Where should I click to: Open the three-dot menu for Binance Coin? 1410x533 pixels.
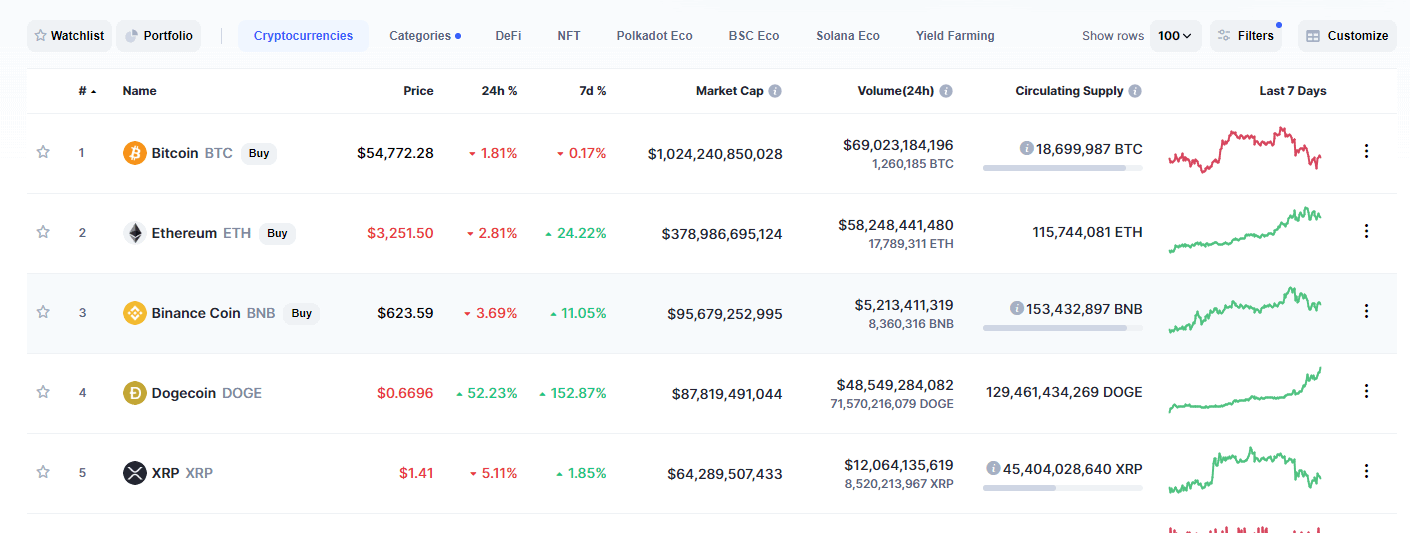(1366, 311)
